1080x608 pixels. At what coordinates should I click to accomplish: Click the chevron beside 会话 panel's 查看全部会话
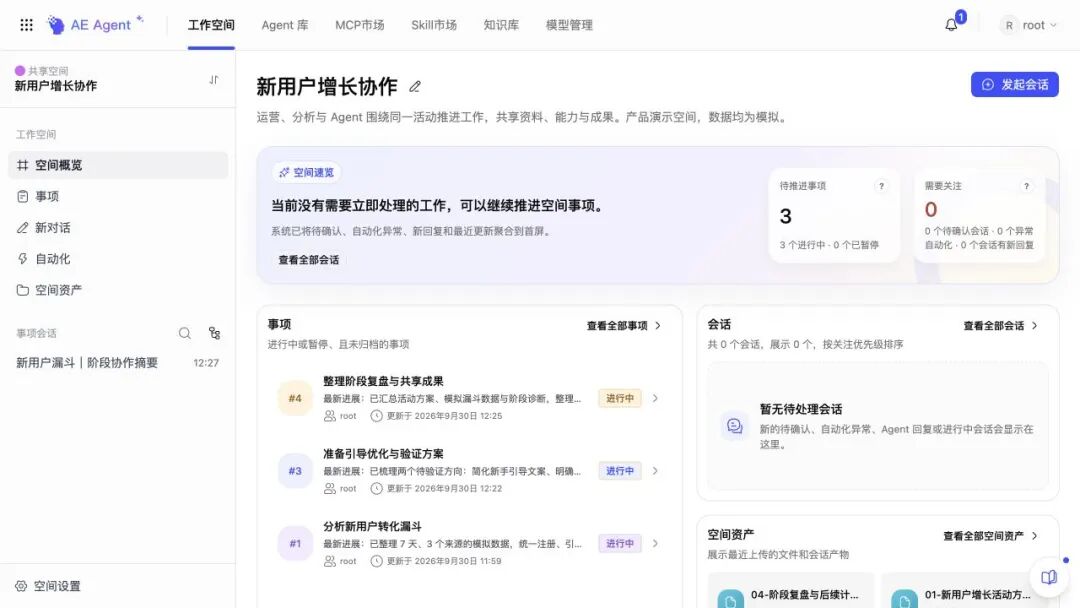click(x=1035, y=326)
